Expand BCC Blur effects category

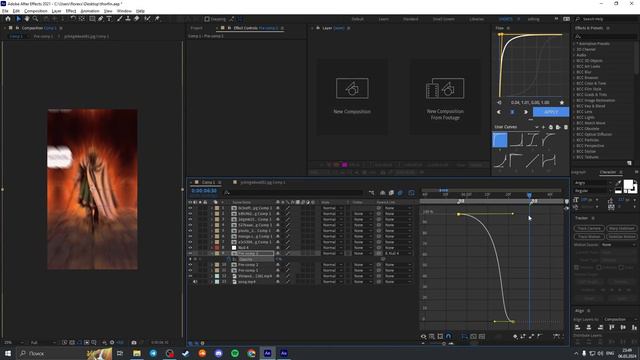(574, 72)
